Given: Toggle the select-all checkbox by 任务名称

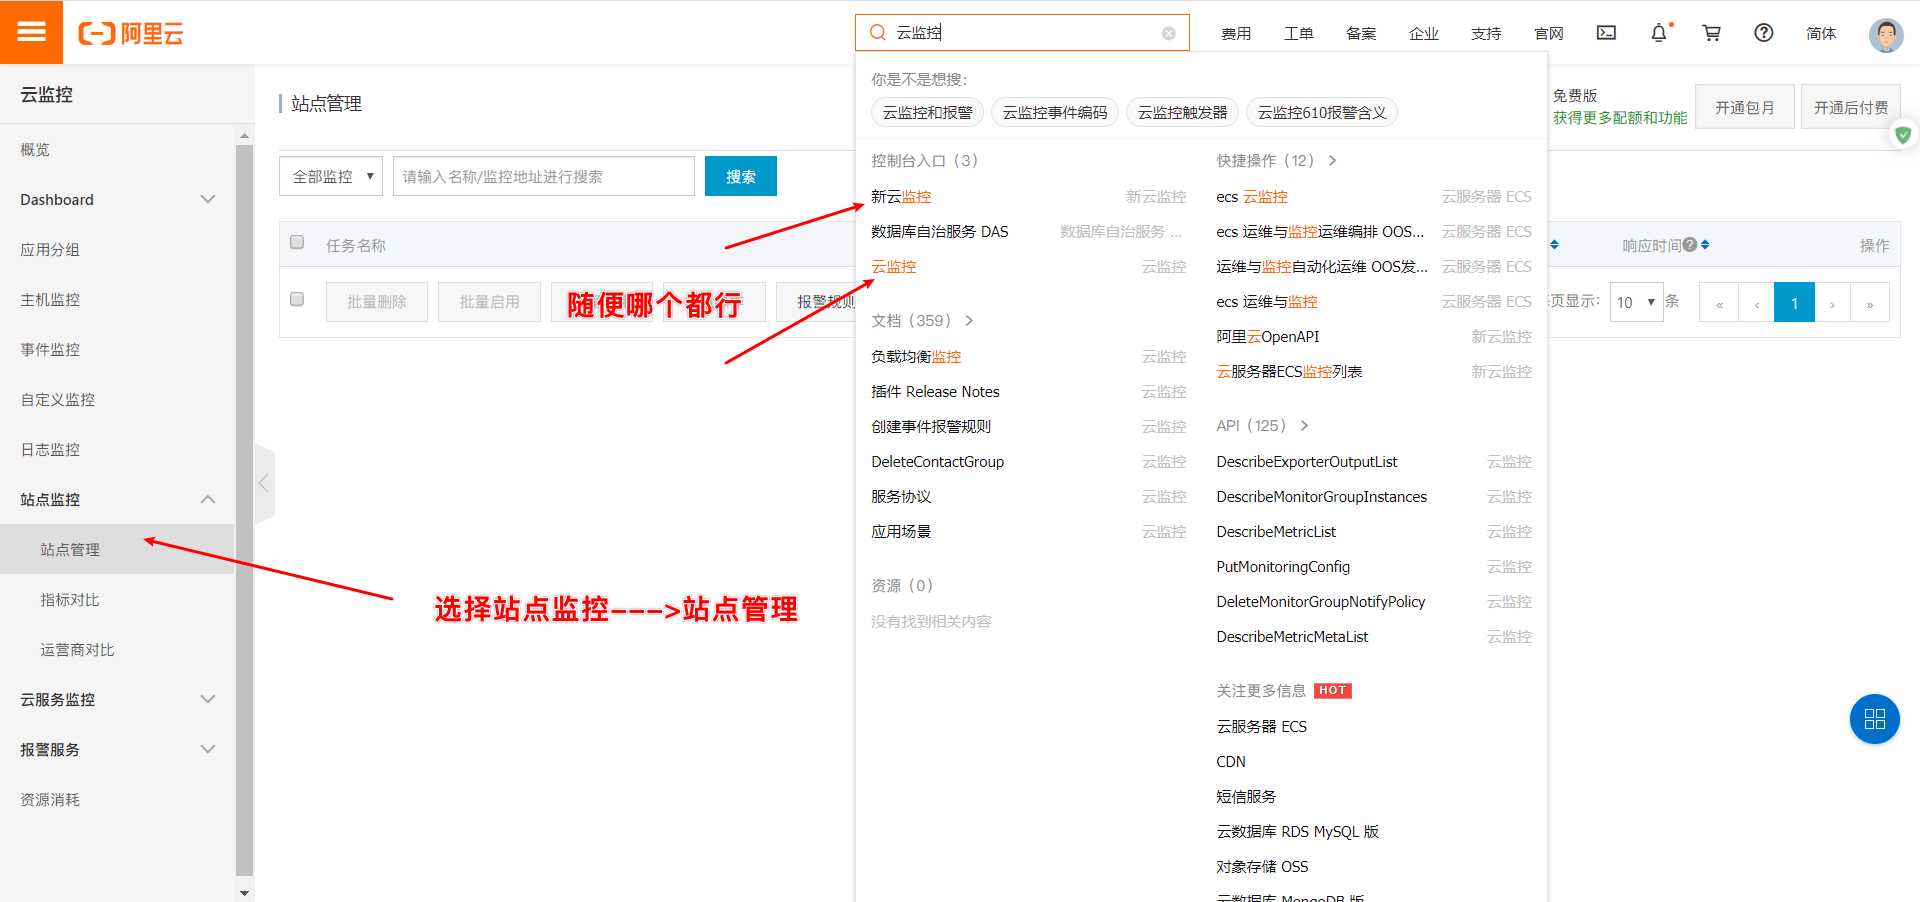Looking at the screenshot, I should (297, 242).
